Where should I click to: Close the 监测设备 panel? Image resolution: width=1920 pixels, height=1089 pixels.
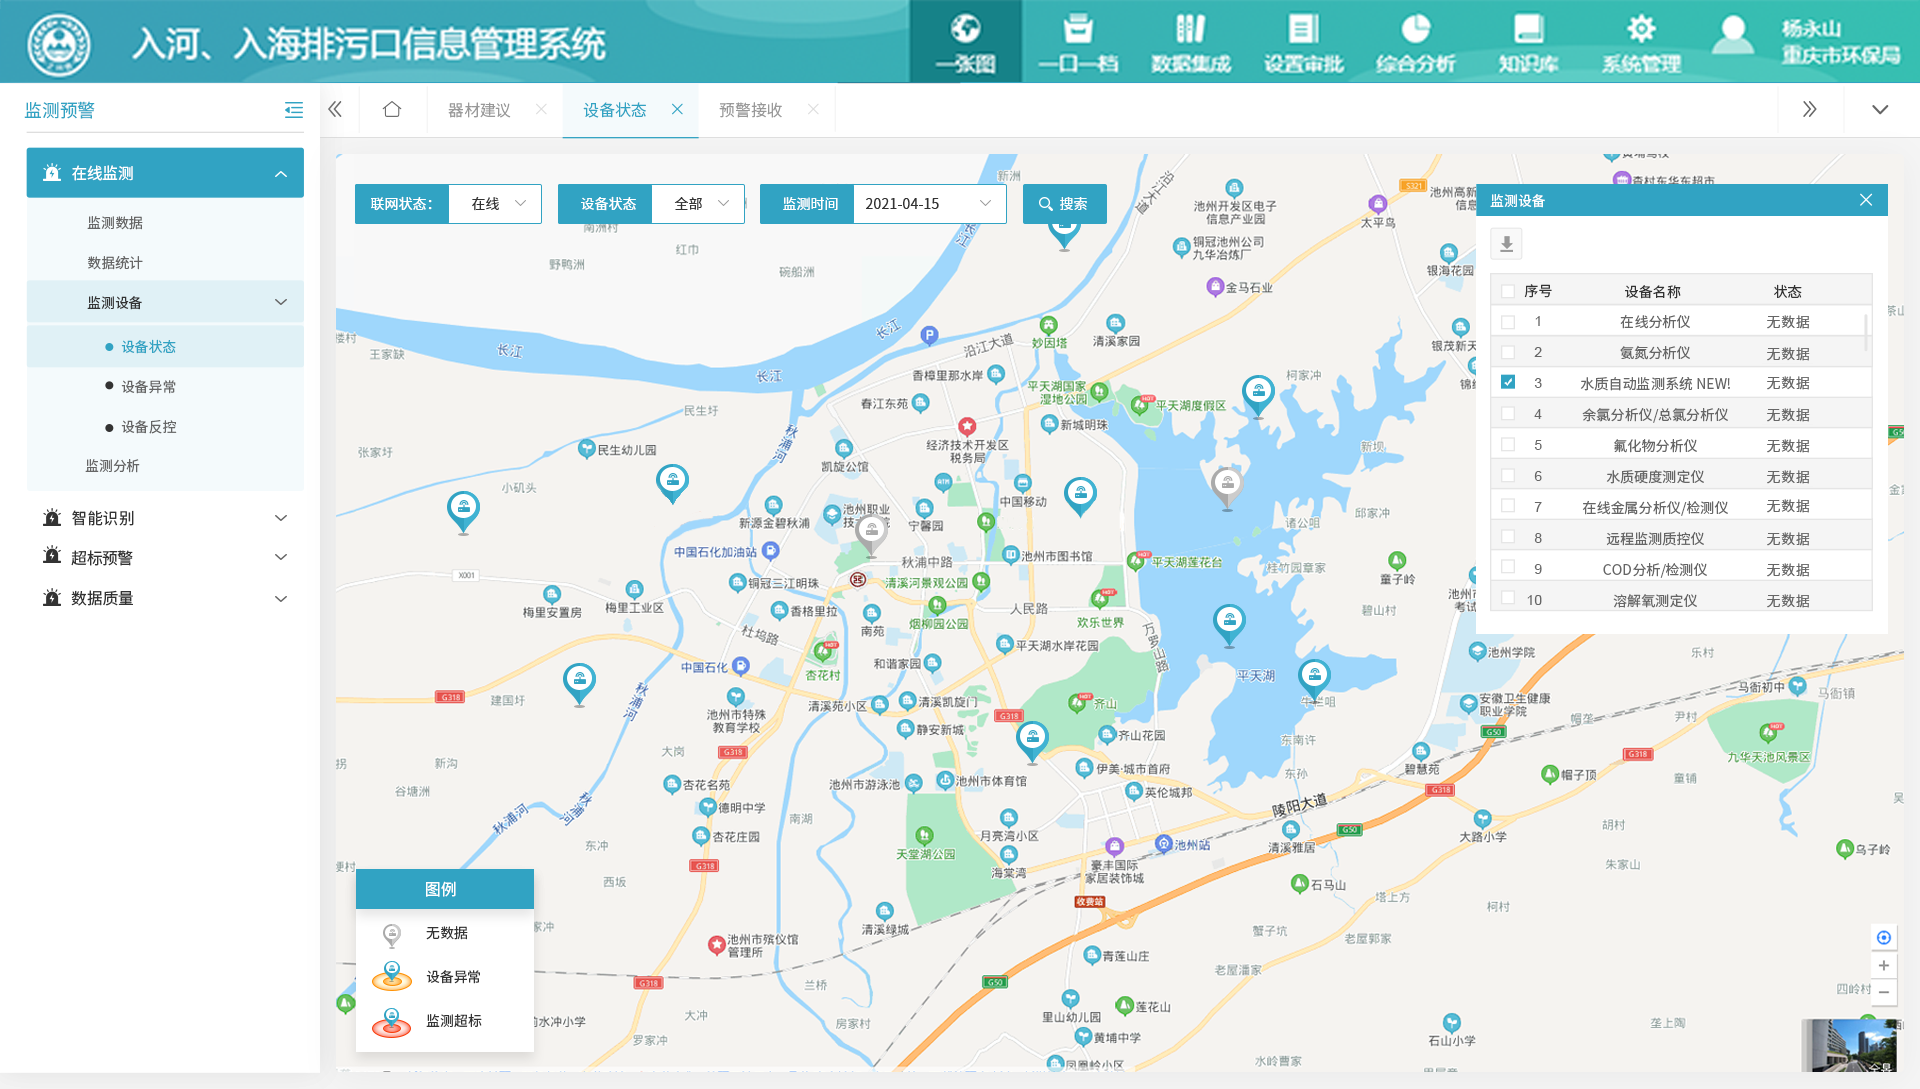[1866, 200]
